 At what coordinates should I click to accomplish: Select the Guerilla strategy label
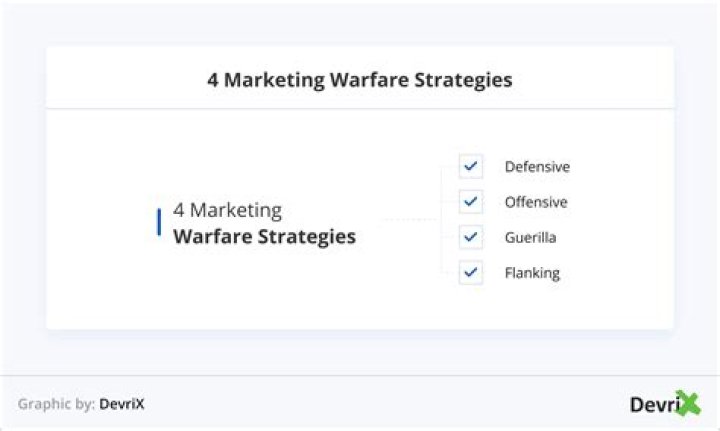pos(531,238)
